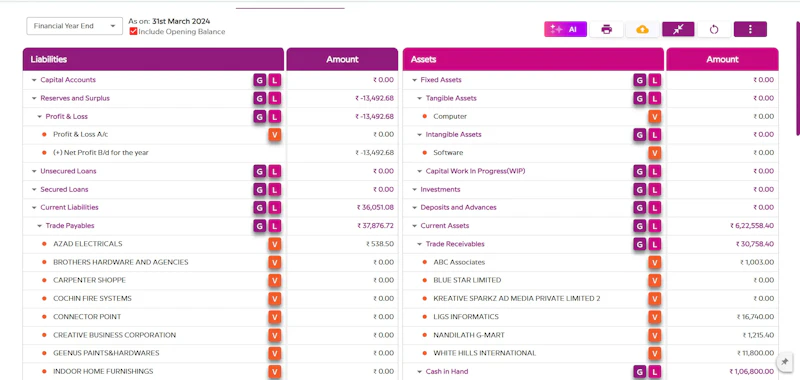This screenshot has width=800, height=380.
Task: Select KREATIVE SPARKZ AD MEDIA PRIVATE LIMITED 2
Action: point(517,299)
